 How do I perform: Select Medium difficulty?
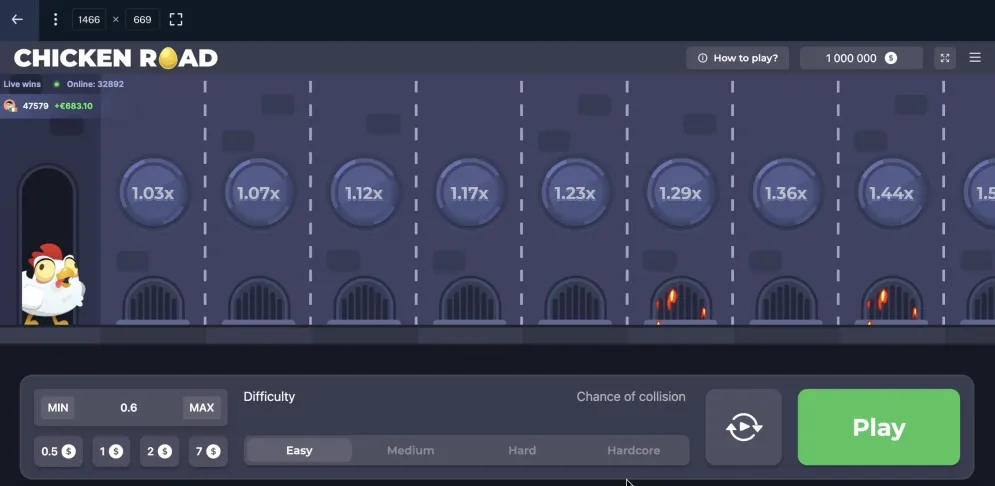411,450
